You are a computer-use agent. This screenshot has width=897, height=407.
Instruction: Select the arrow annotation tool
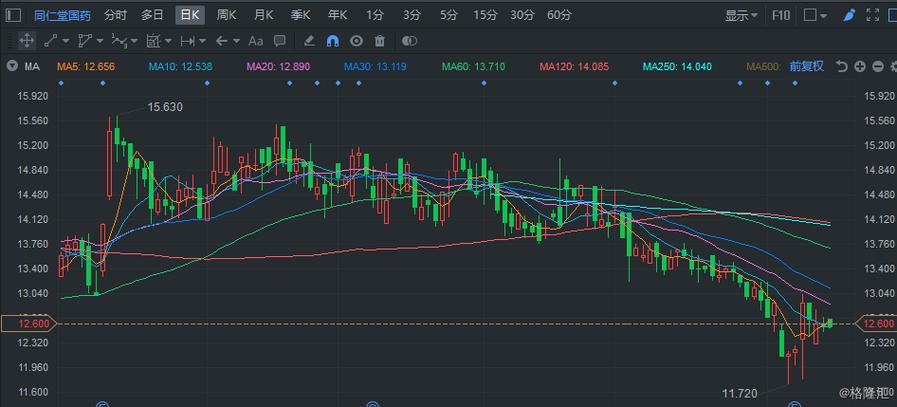pos(221,41)
